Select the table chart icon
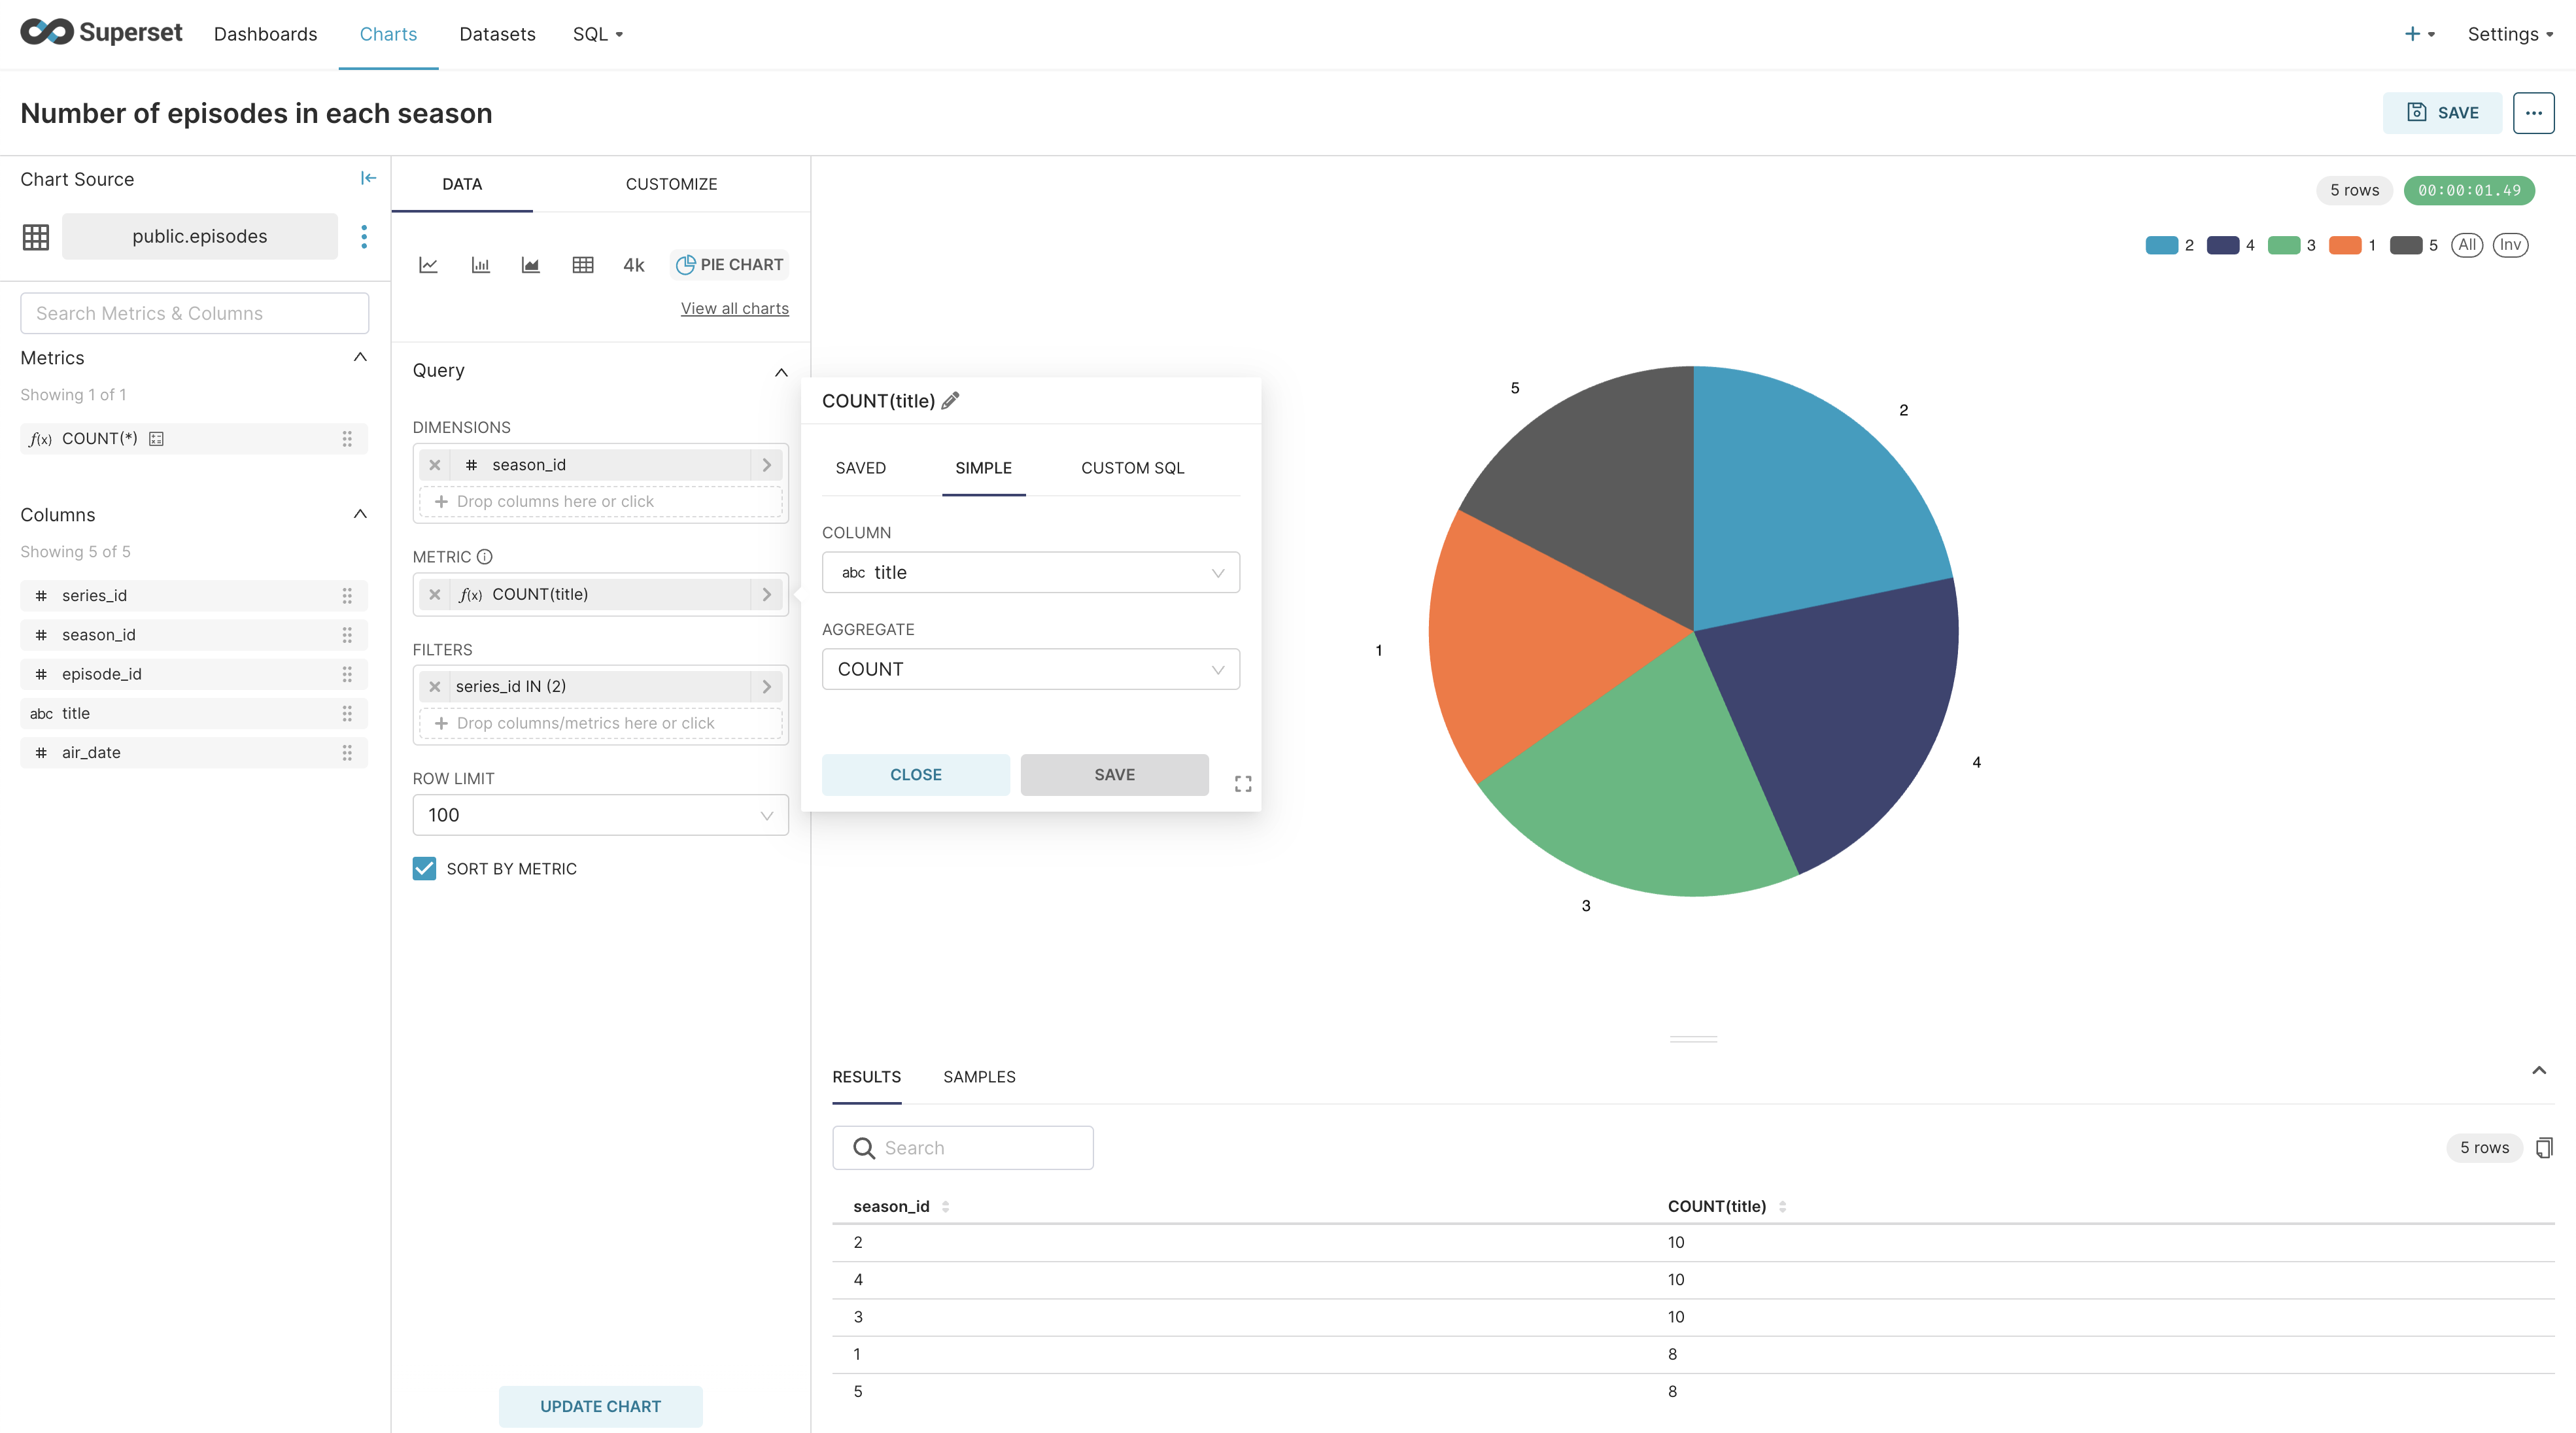Image resolution: width=2576 pixels, height=1433 pixels. (583, 265)
